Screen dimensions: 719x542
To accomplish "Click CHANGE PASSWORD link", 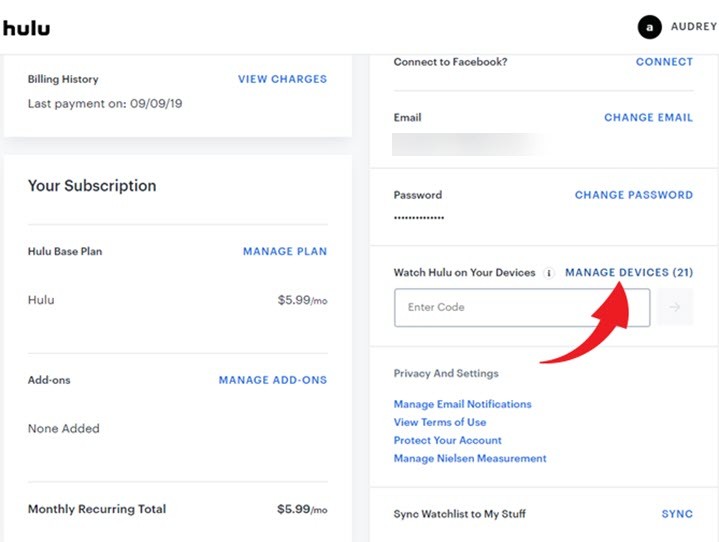I will [x=634, y=195].
